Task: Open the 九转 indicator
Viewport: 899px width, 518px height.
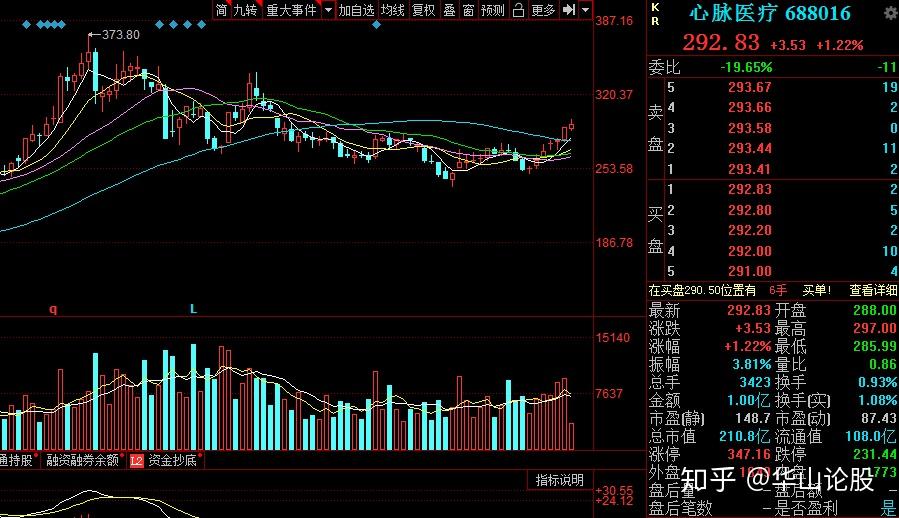Action: point(246,10)
